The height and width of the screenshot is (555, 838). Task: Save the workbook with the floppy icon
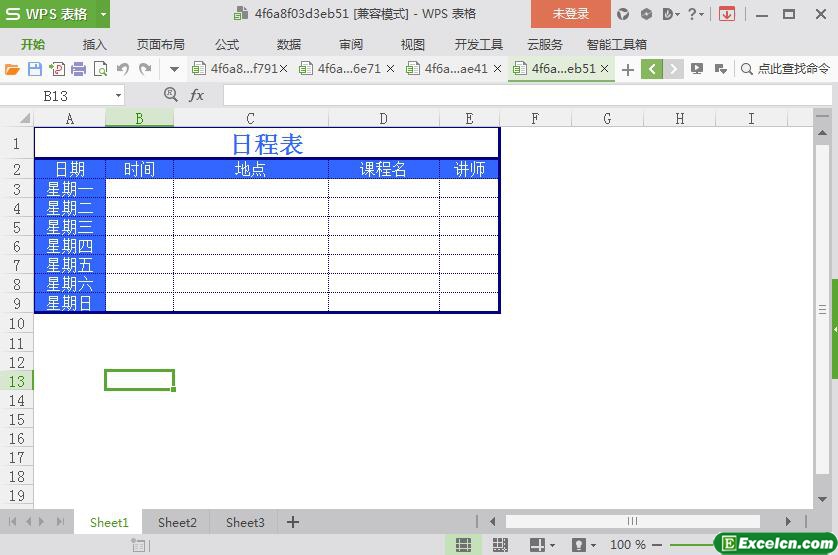click(x=35, y=69)
